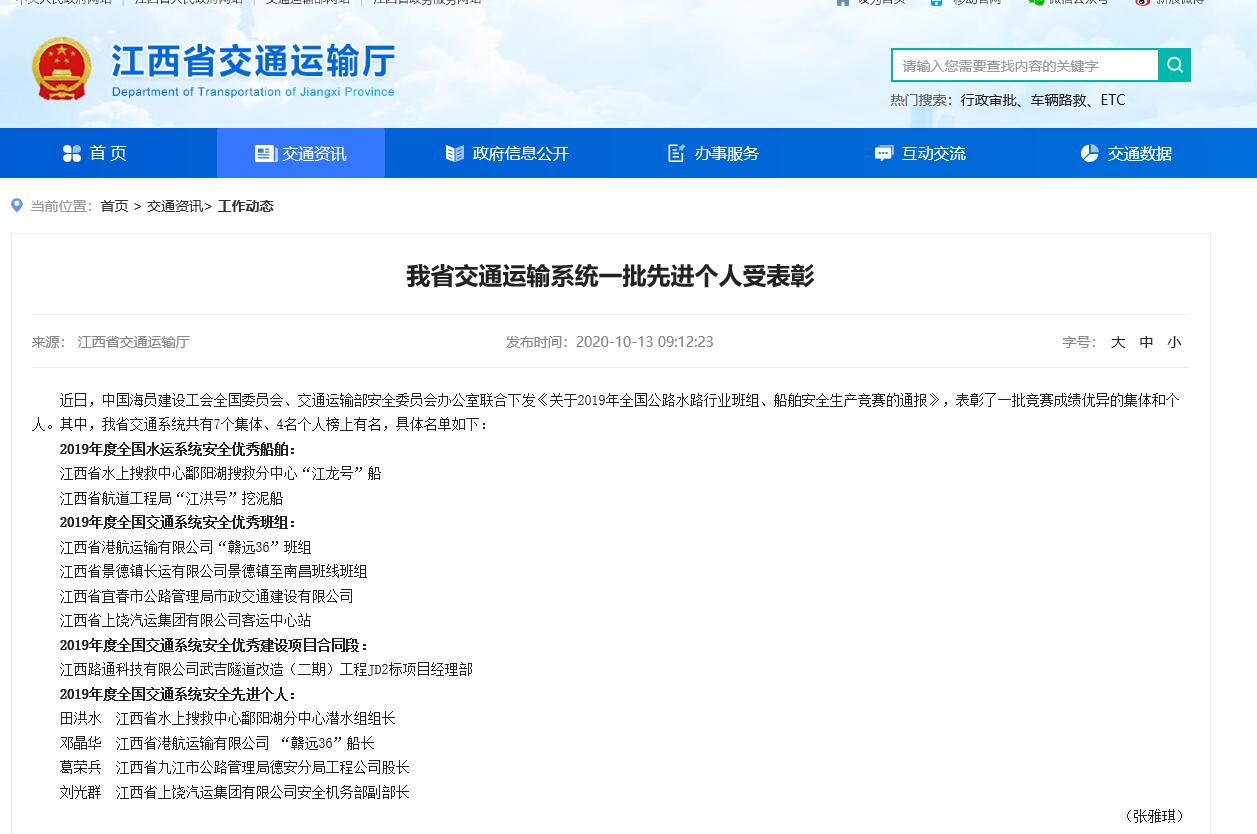The image size is (1257, 834).
Task: Click the 车辆路救 hot search link
Action: click(1058, 100)
